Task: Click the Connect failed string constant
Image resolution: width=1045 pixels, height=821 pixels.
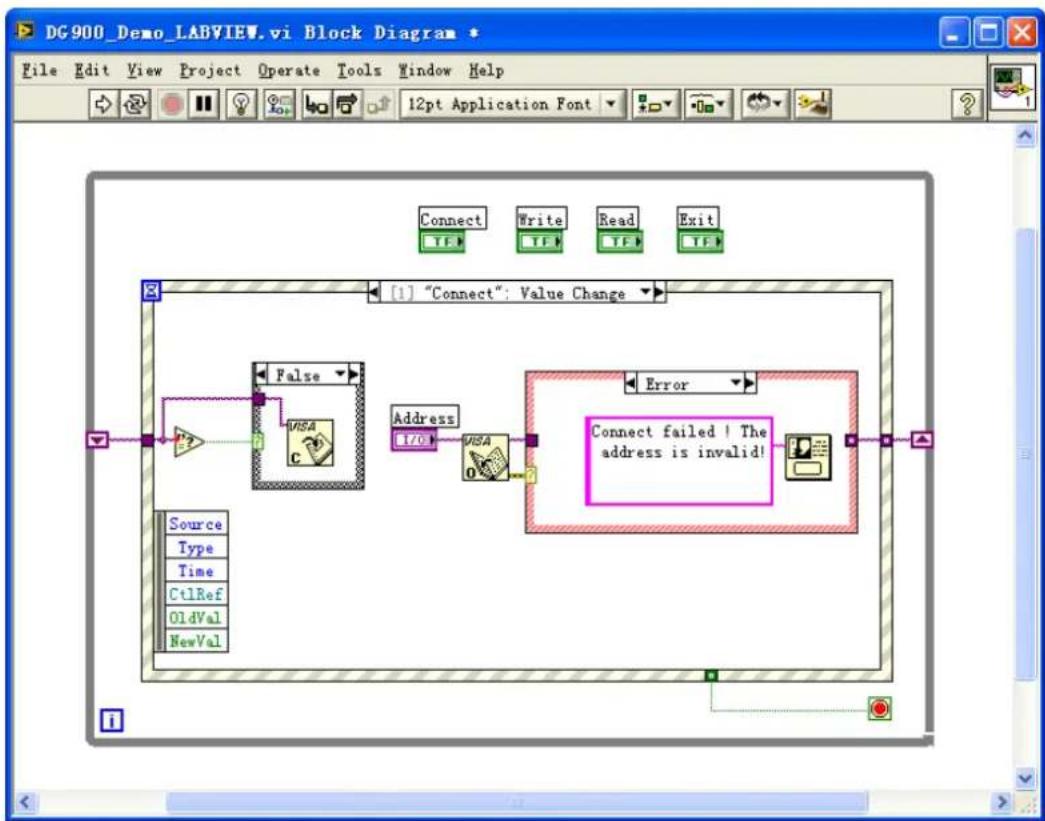Action: (x=679, y=460)
